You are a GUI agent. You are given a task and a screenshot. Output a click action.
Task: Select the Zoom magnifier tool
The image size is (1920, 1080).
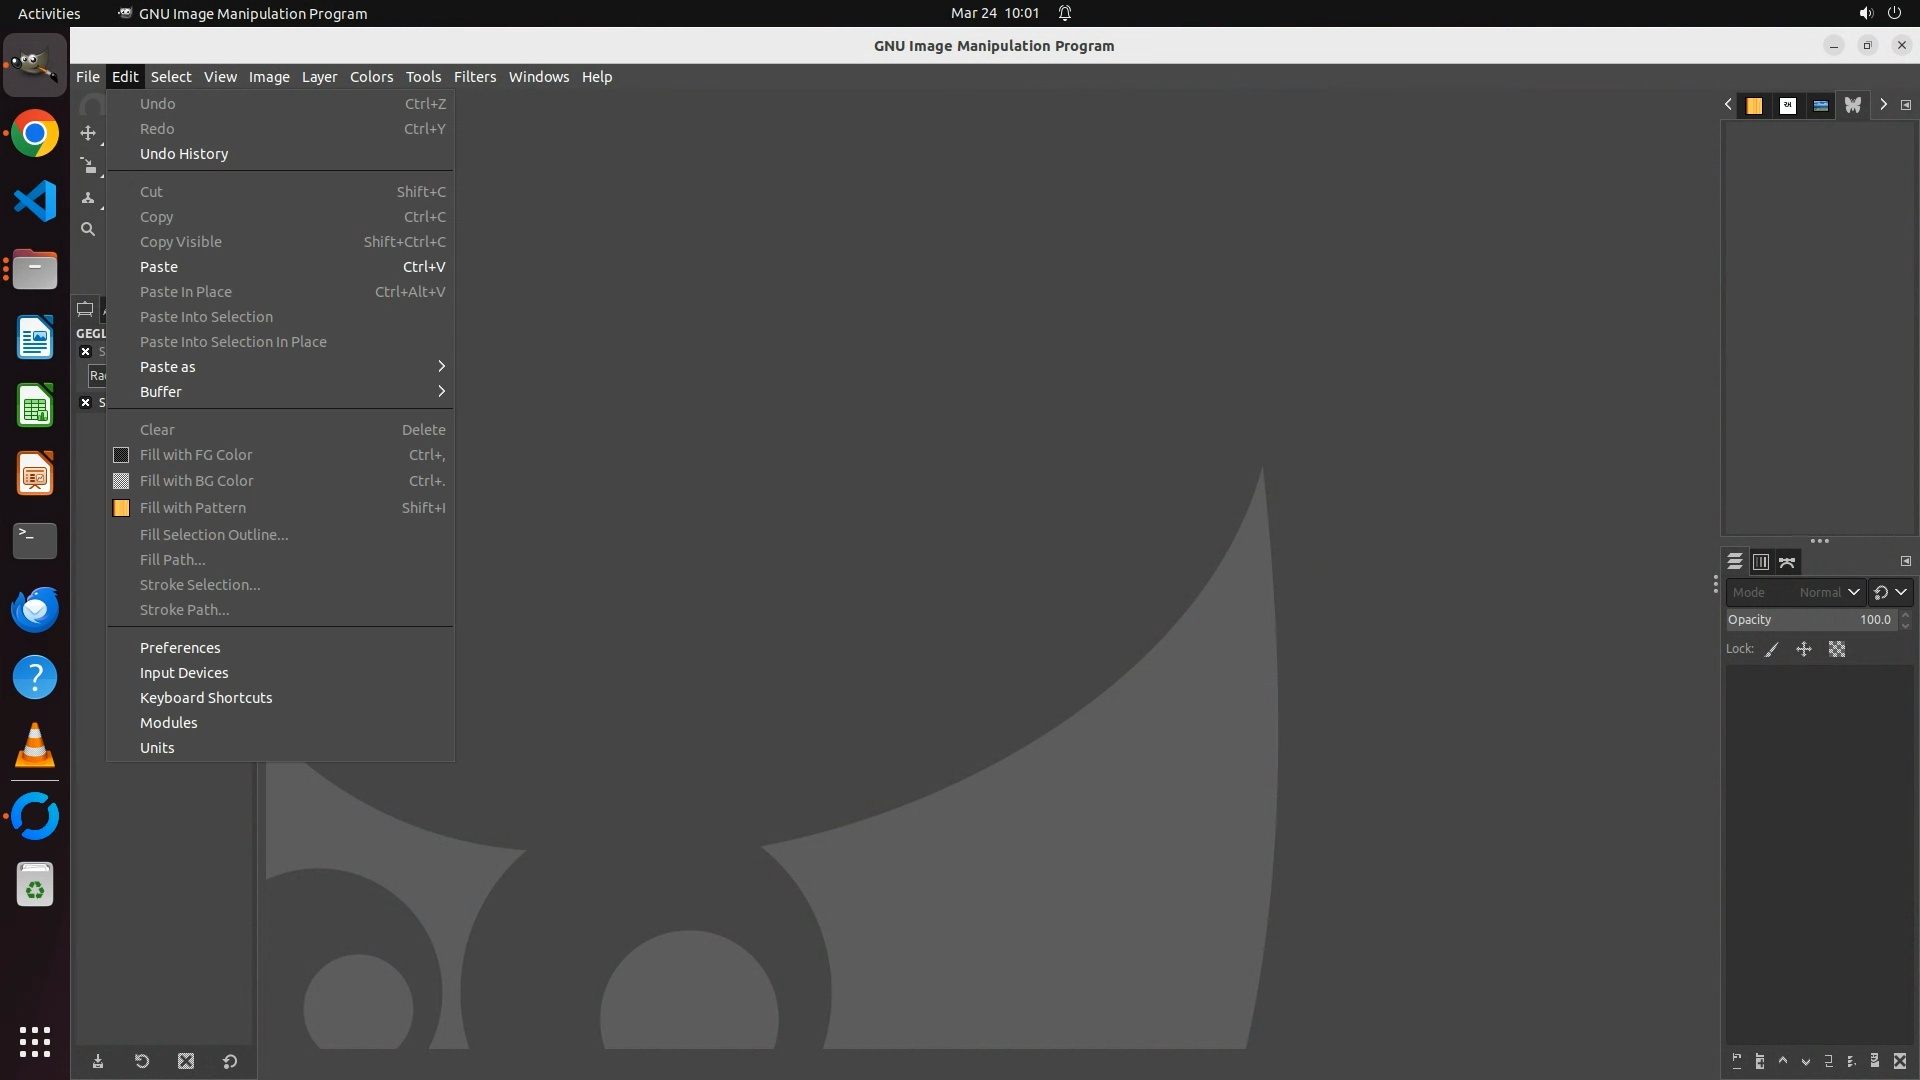88,230
